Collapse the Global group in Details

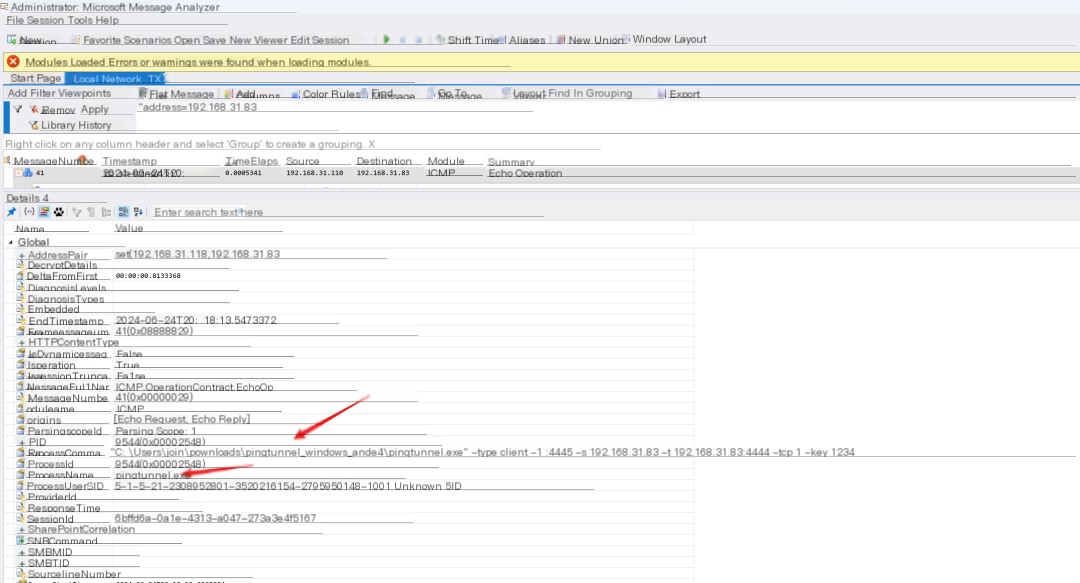(10, 243)
